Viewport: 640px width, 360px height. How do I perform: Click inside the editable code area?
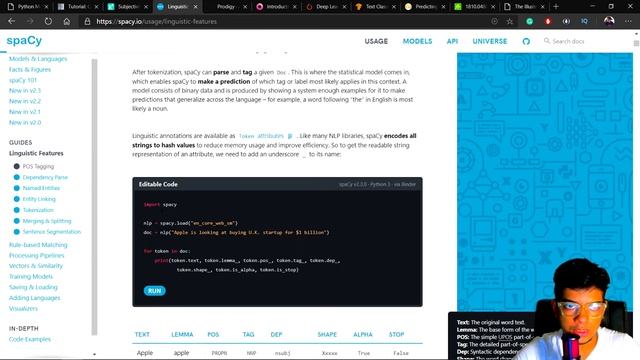click(277, 237)
